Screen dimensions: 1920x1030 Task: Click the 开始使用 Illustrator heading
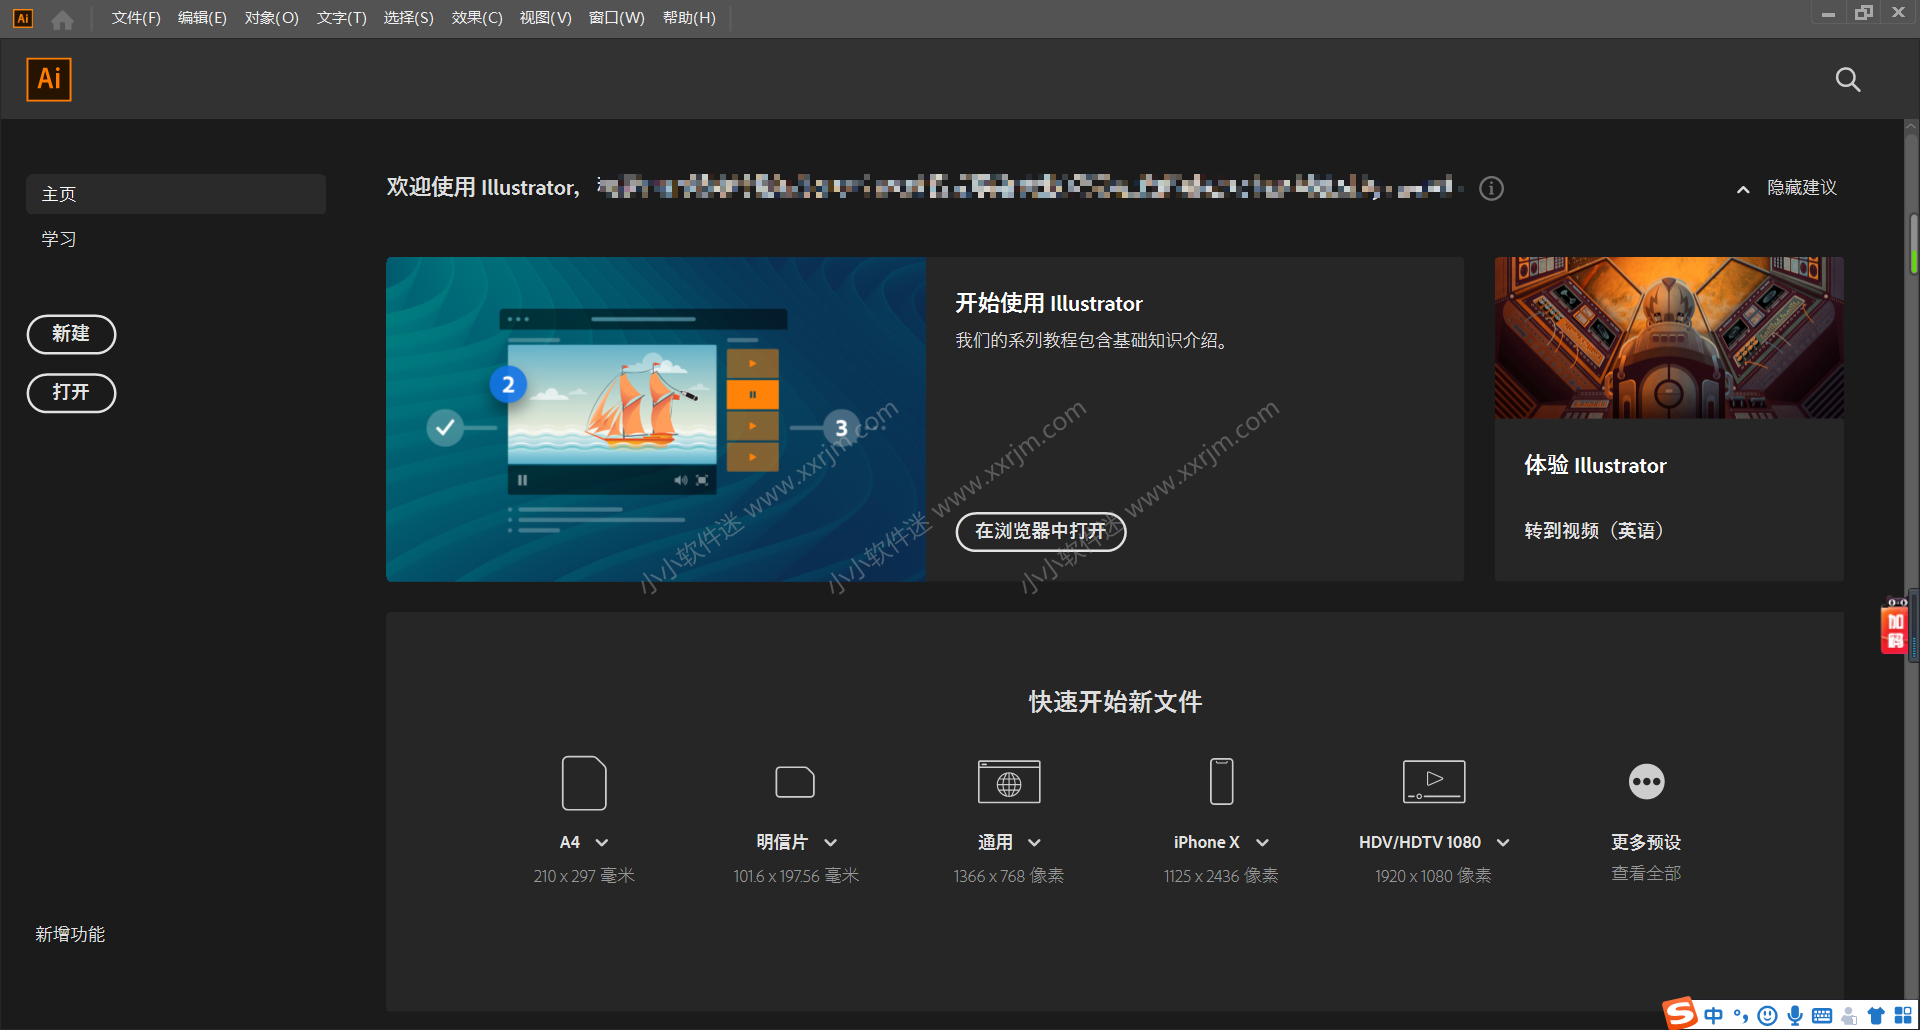(x=1048, y=303)
